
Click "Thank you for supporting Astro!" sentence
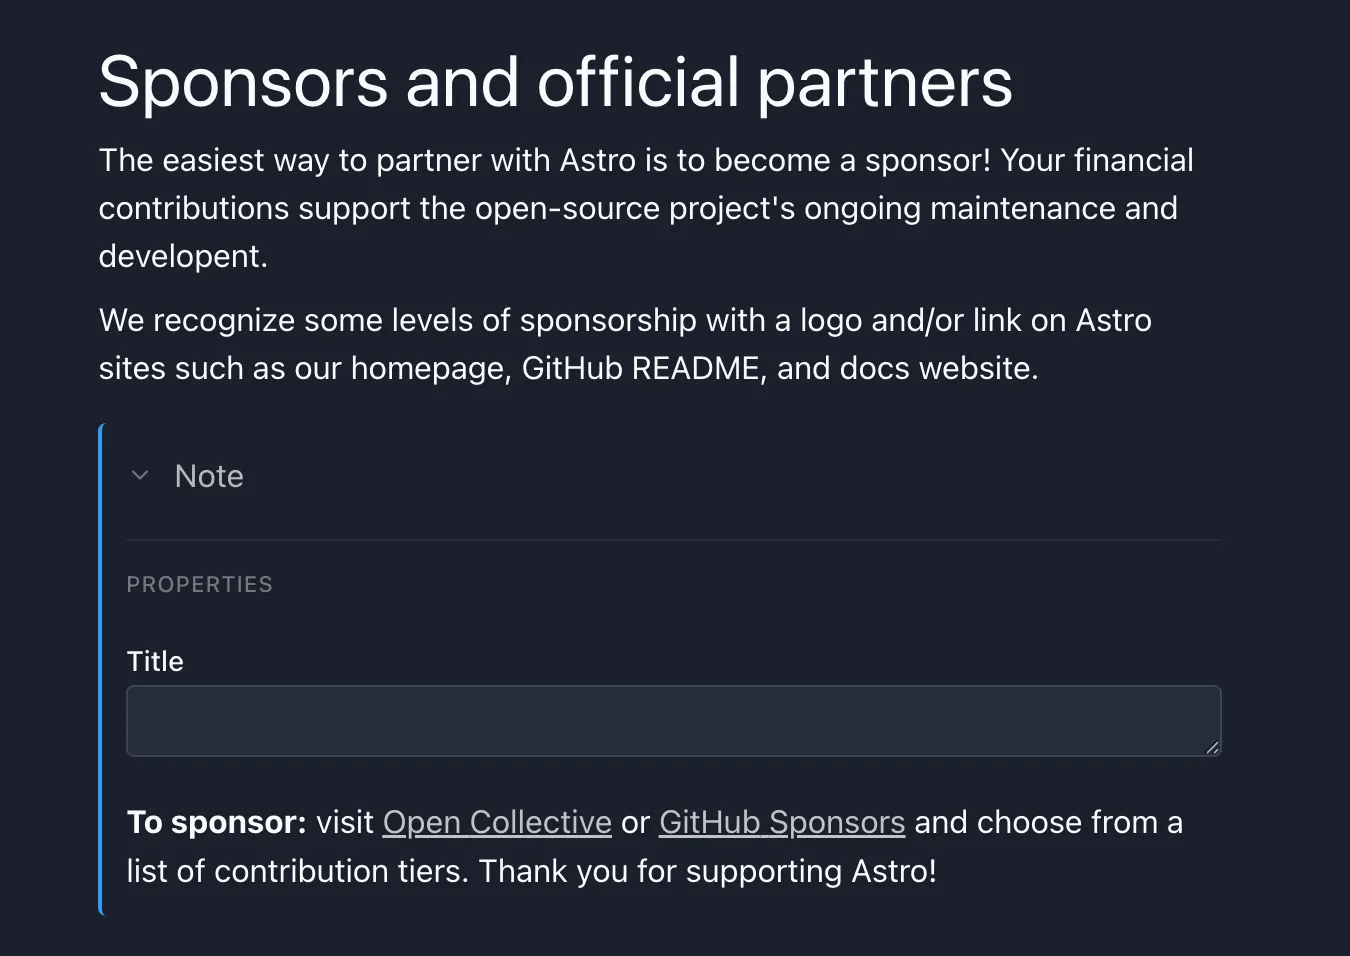(707, 871)
